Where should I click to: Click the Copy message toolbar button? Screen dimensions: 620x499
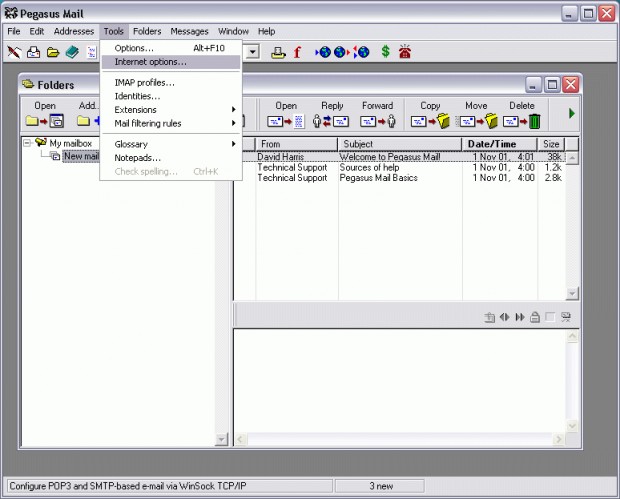(x=430, y=114)
